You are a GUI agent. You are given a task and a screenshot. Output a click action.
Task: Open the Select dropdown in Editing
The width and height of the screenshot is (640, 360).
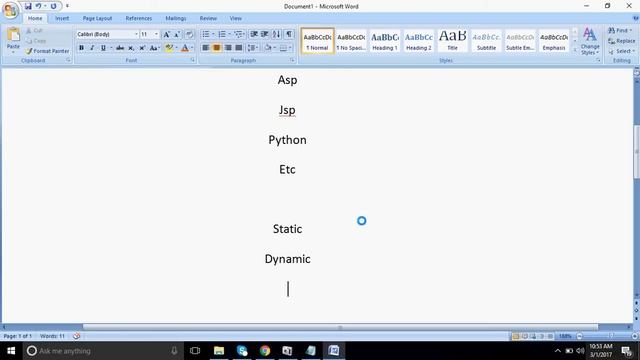point(622,51)
